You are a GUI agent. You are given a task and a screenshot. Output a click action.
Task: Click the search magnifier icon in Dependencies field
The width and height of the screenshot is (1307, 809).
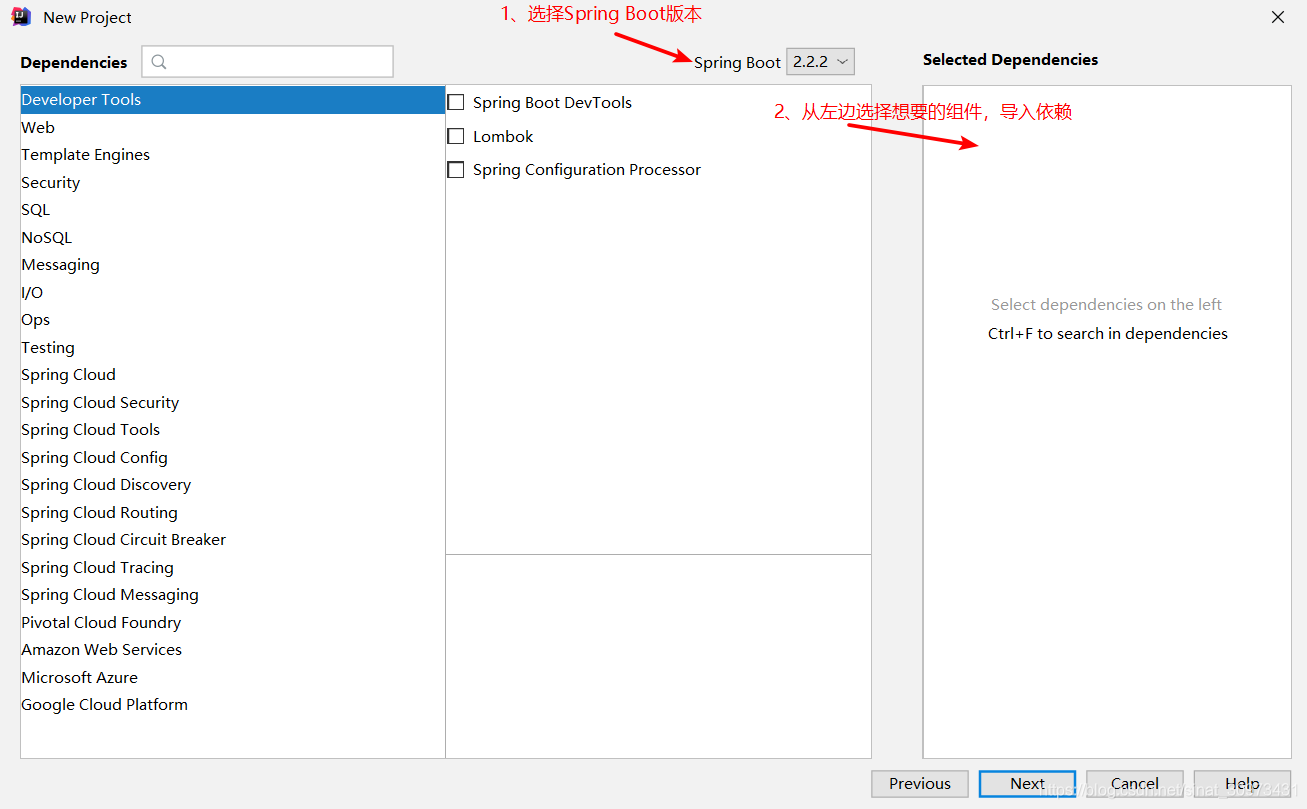click(x=159, y=62)
